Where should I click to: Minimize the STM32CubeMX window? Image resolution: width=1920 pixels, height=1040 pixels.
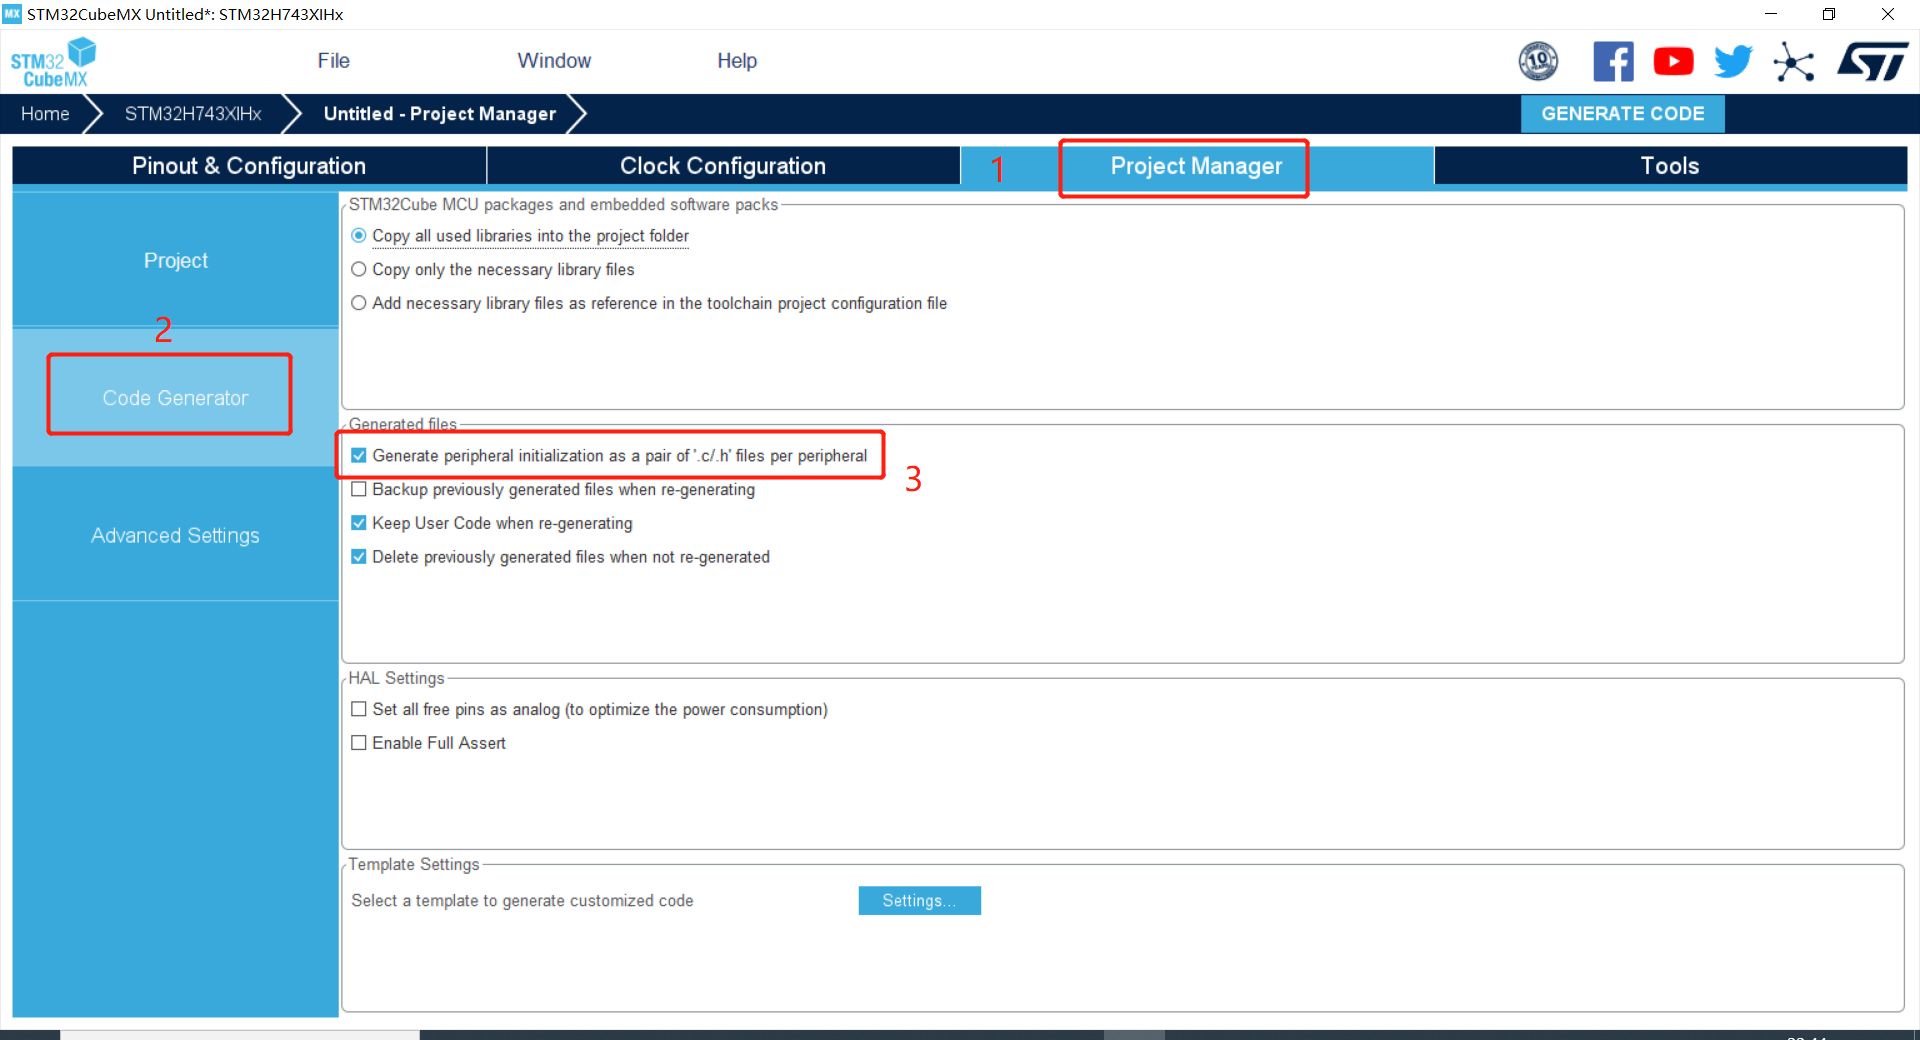1771,14
